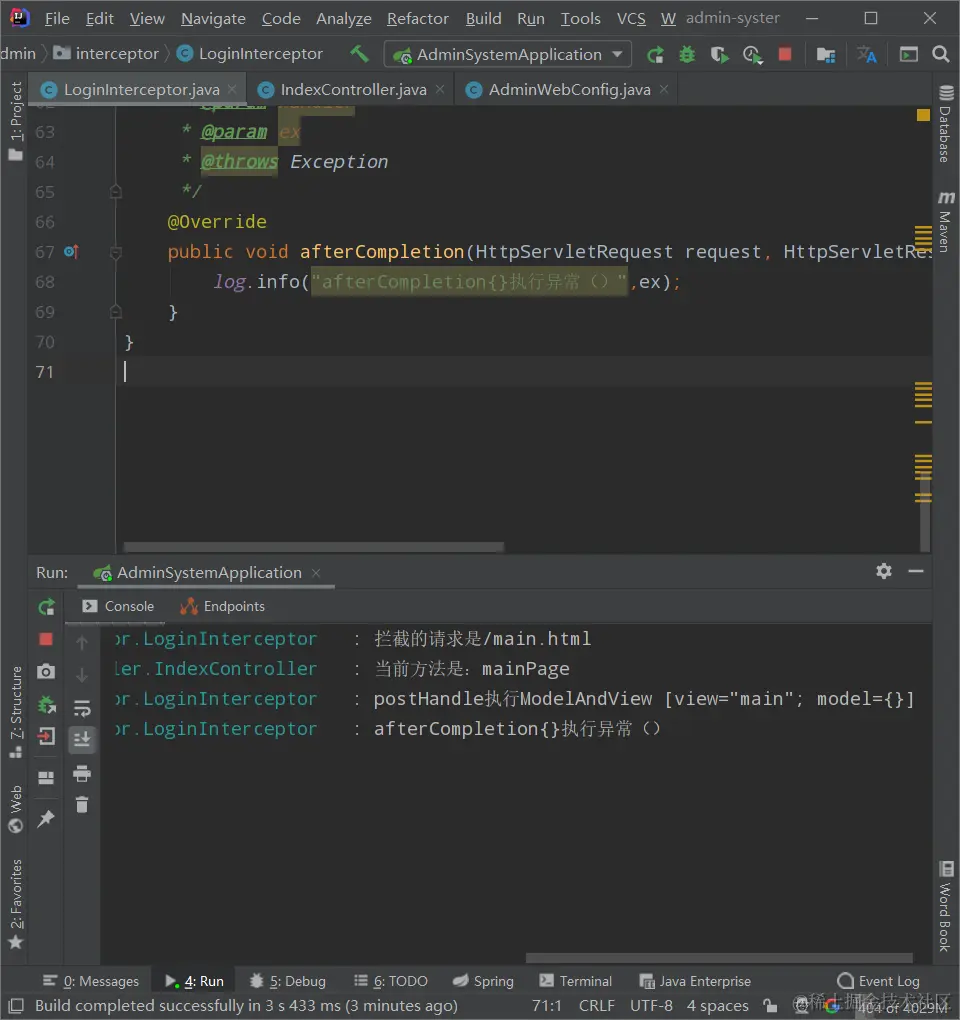960x1020 pixels.
Task: Click the override gutter icon on line 67
Action: click(72, 252)
